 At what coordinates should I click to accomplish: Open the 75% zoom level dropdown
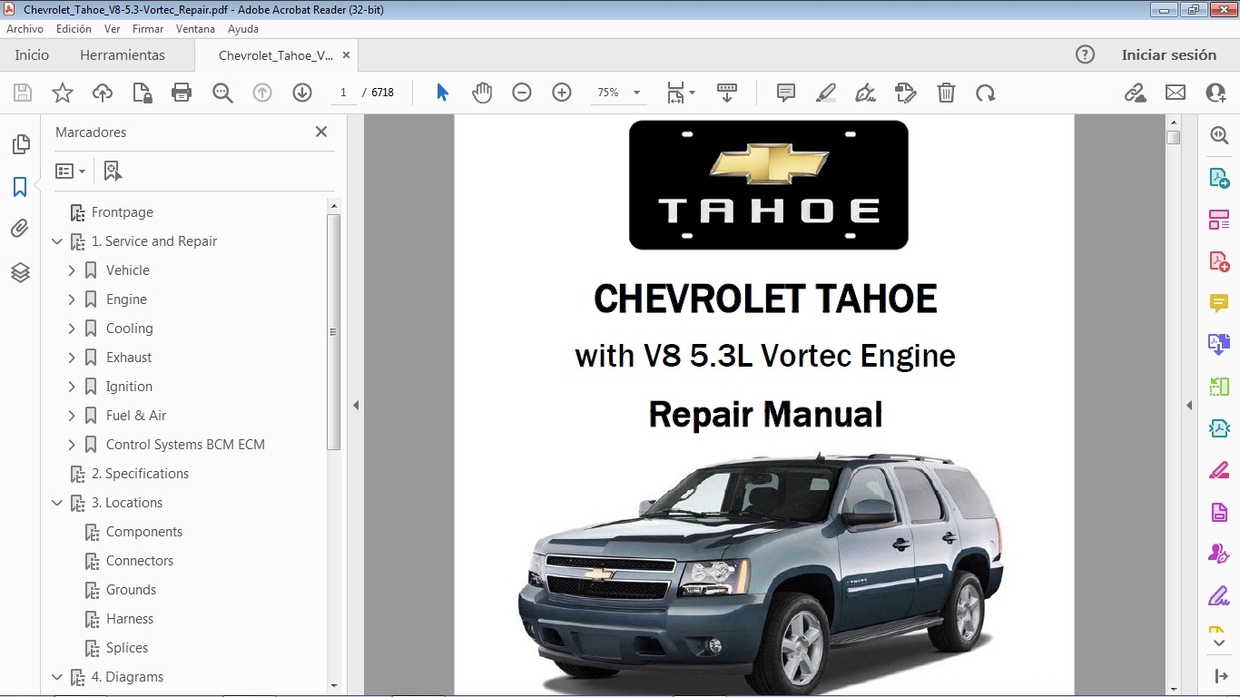click(x=637, y=92)
